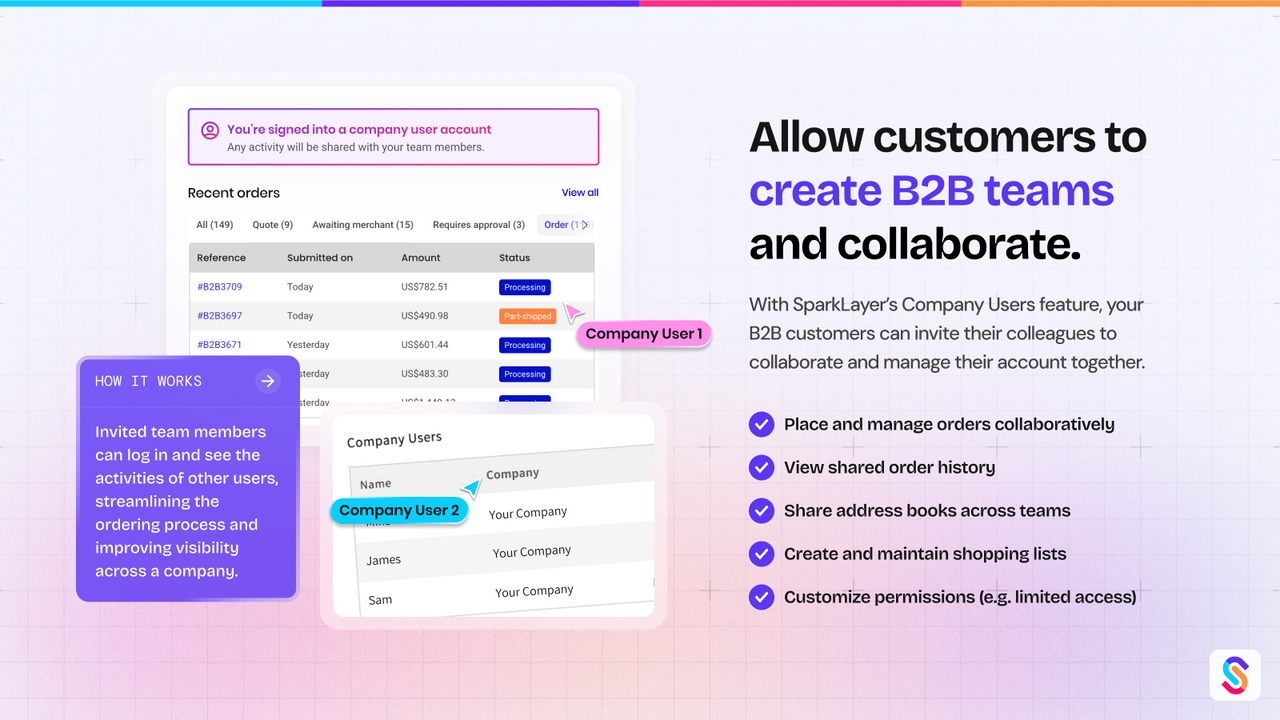The width and height of the screenshot is (1280, 720).
Task: Click Processing badge for order #B2B3671
Action: [525, 345]
